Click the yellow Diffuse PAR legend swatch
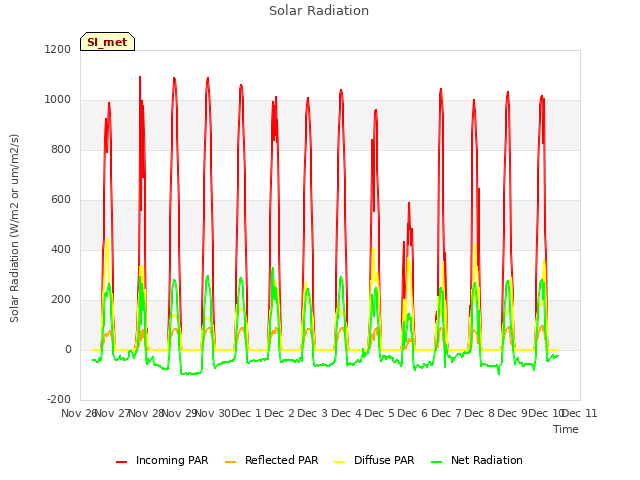This screenshot has width=640, height=480. point(340,462)
